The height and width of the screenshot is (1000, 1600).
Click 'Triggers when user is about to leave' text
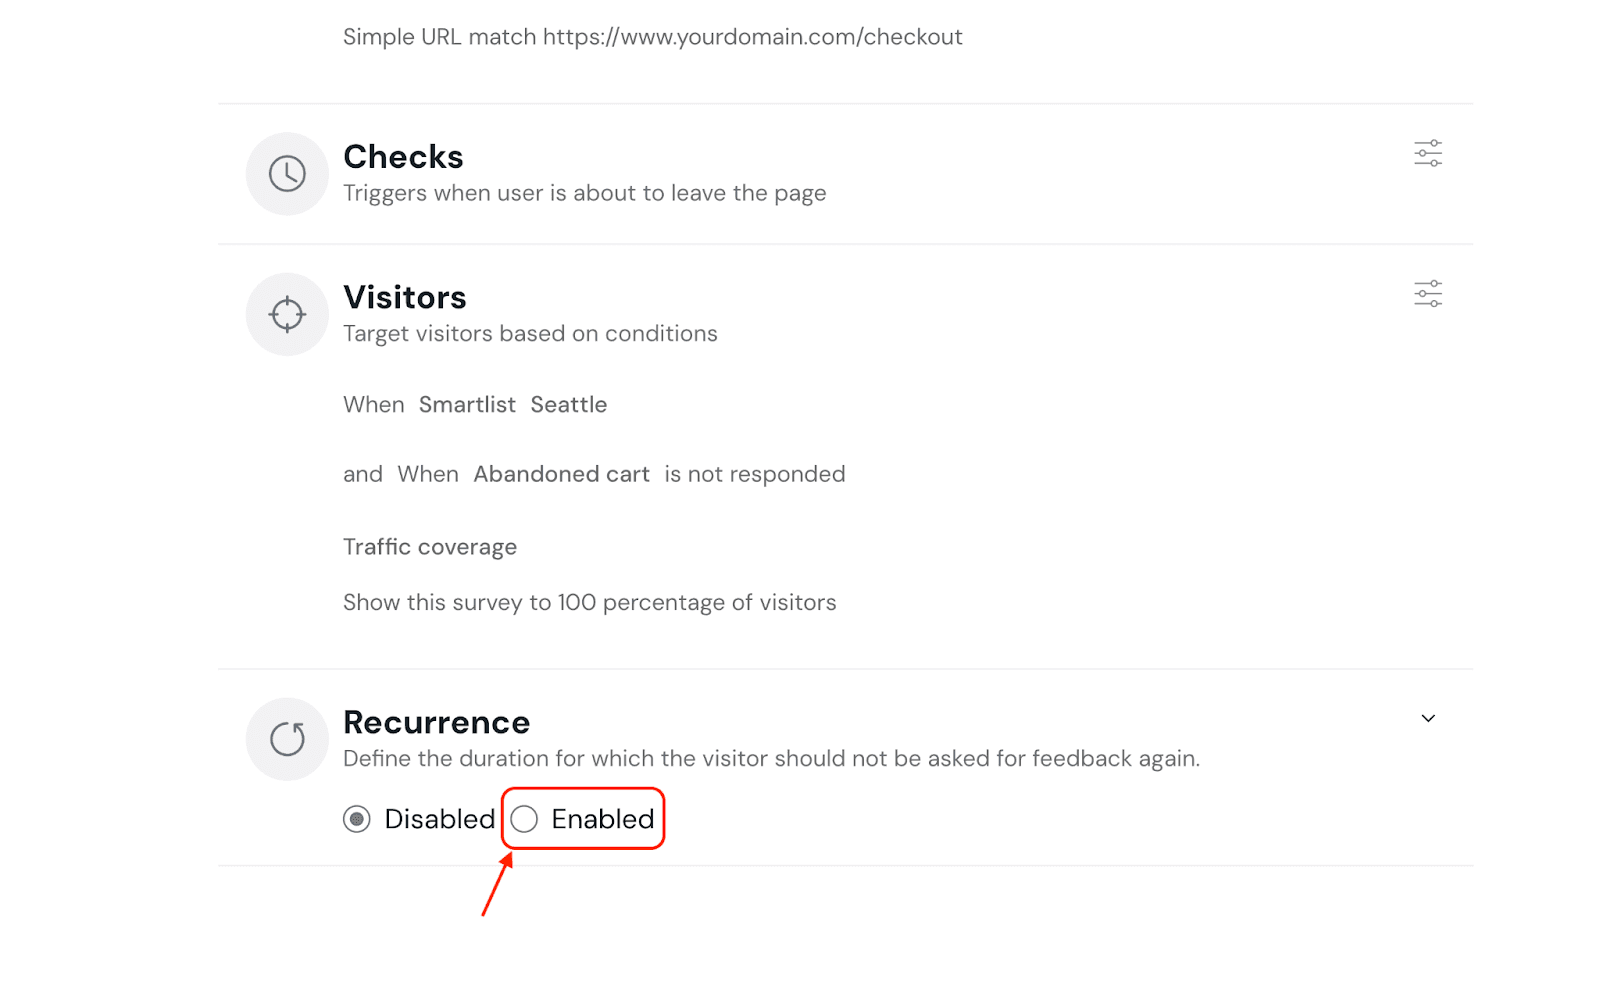584,193
